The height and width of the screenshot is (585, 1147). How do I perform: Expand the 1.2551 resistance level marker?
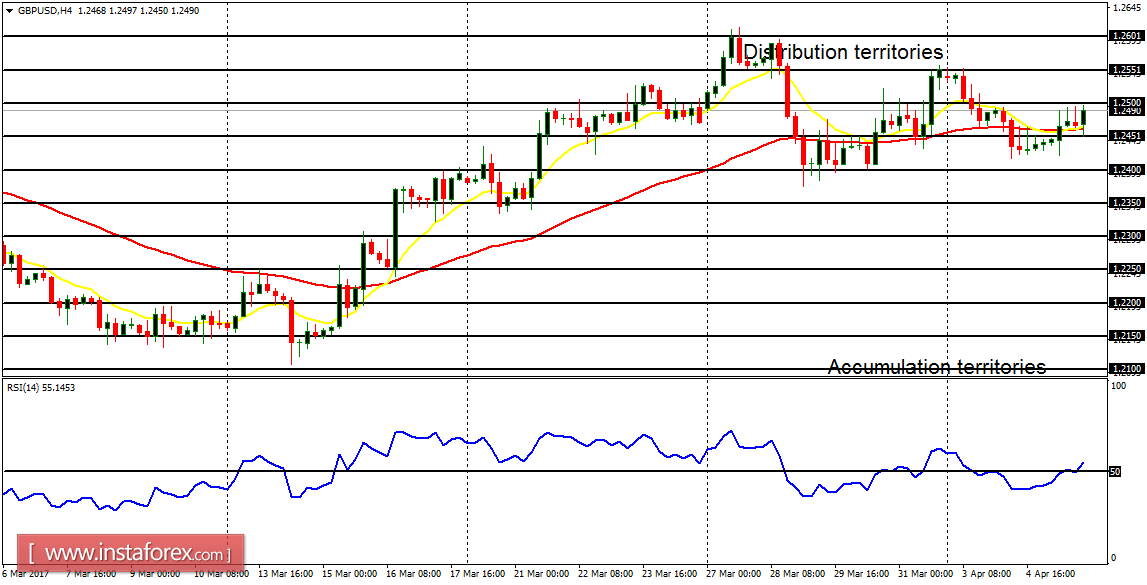pos(1127,70)
